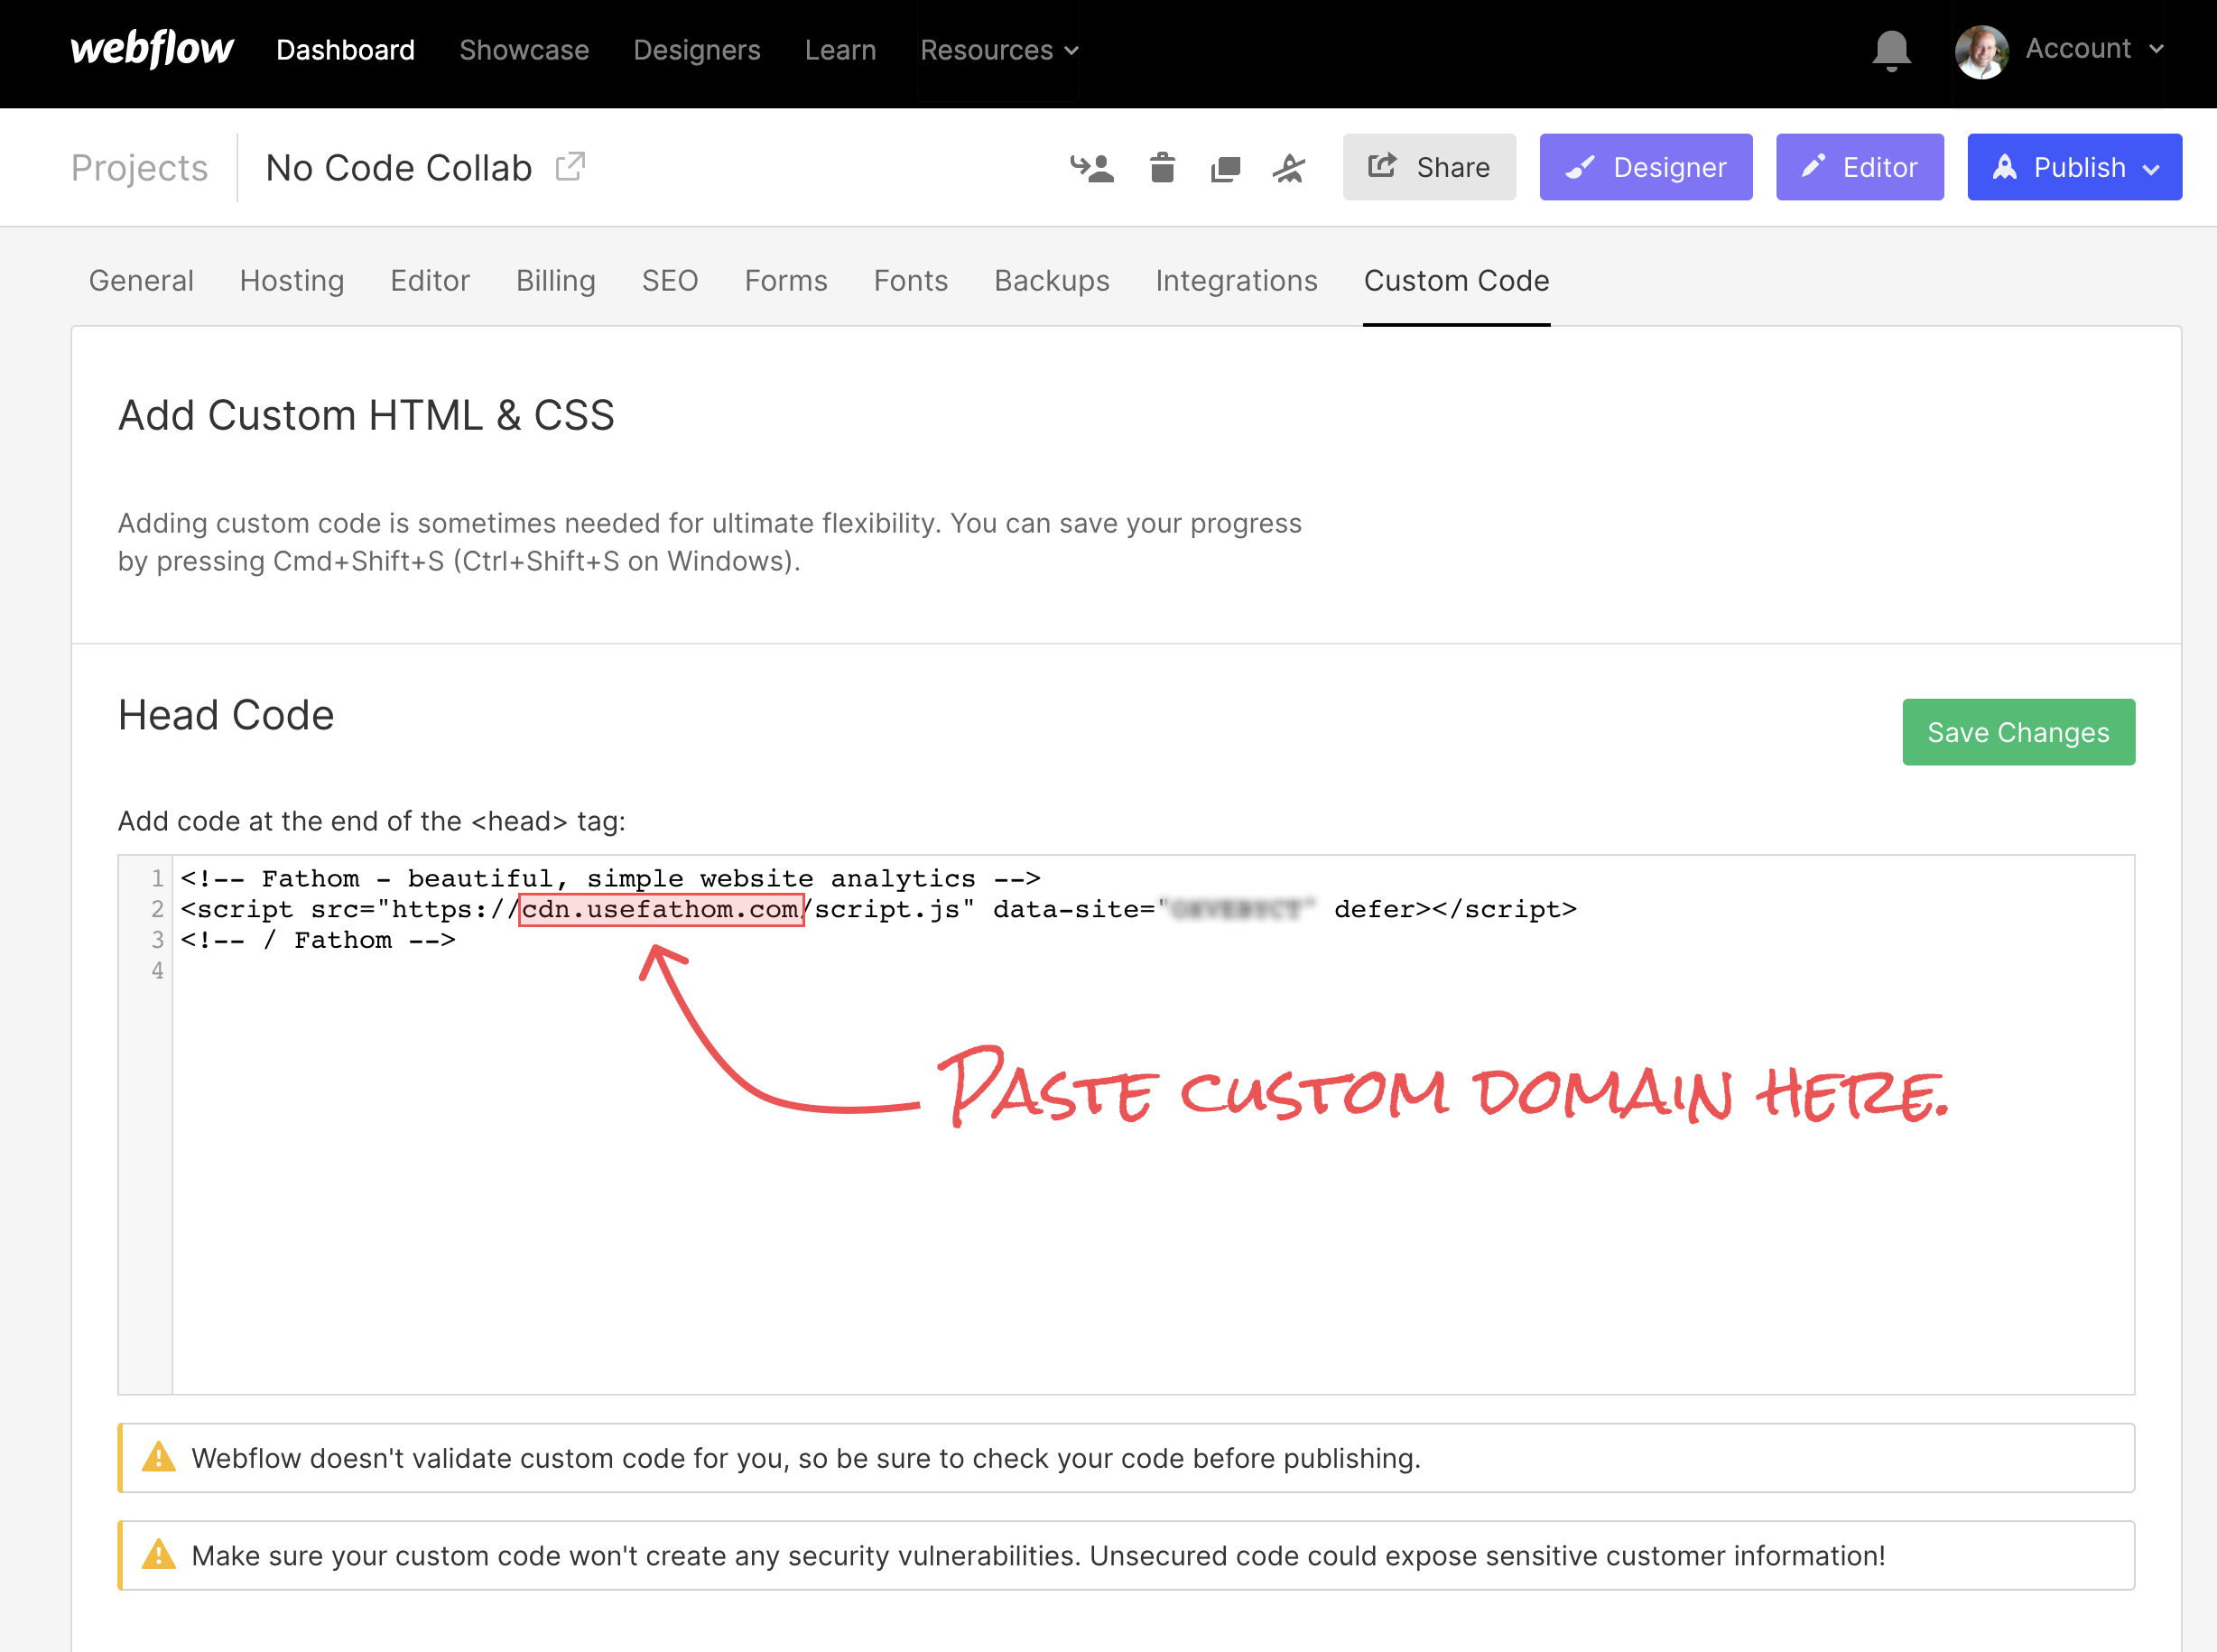Click the account avatar picture
This screenshot has width=2217, height=1652.
1981,51
